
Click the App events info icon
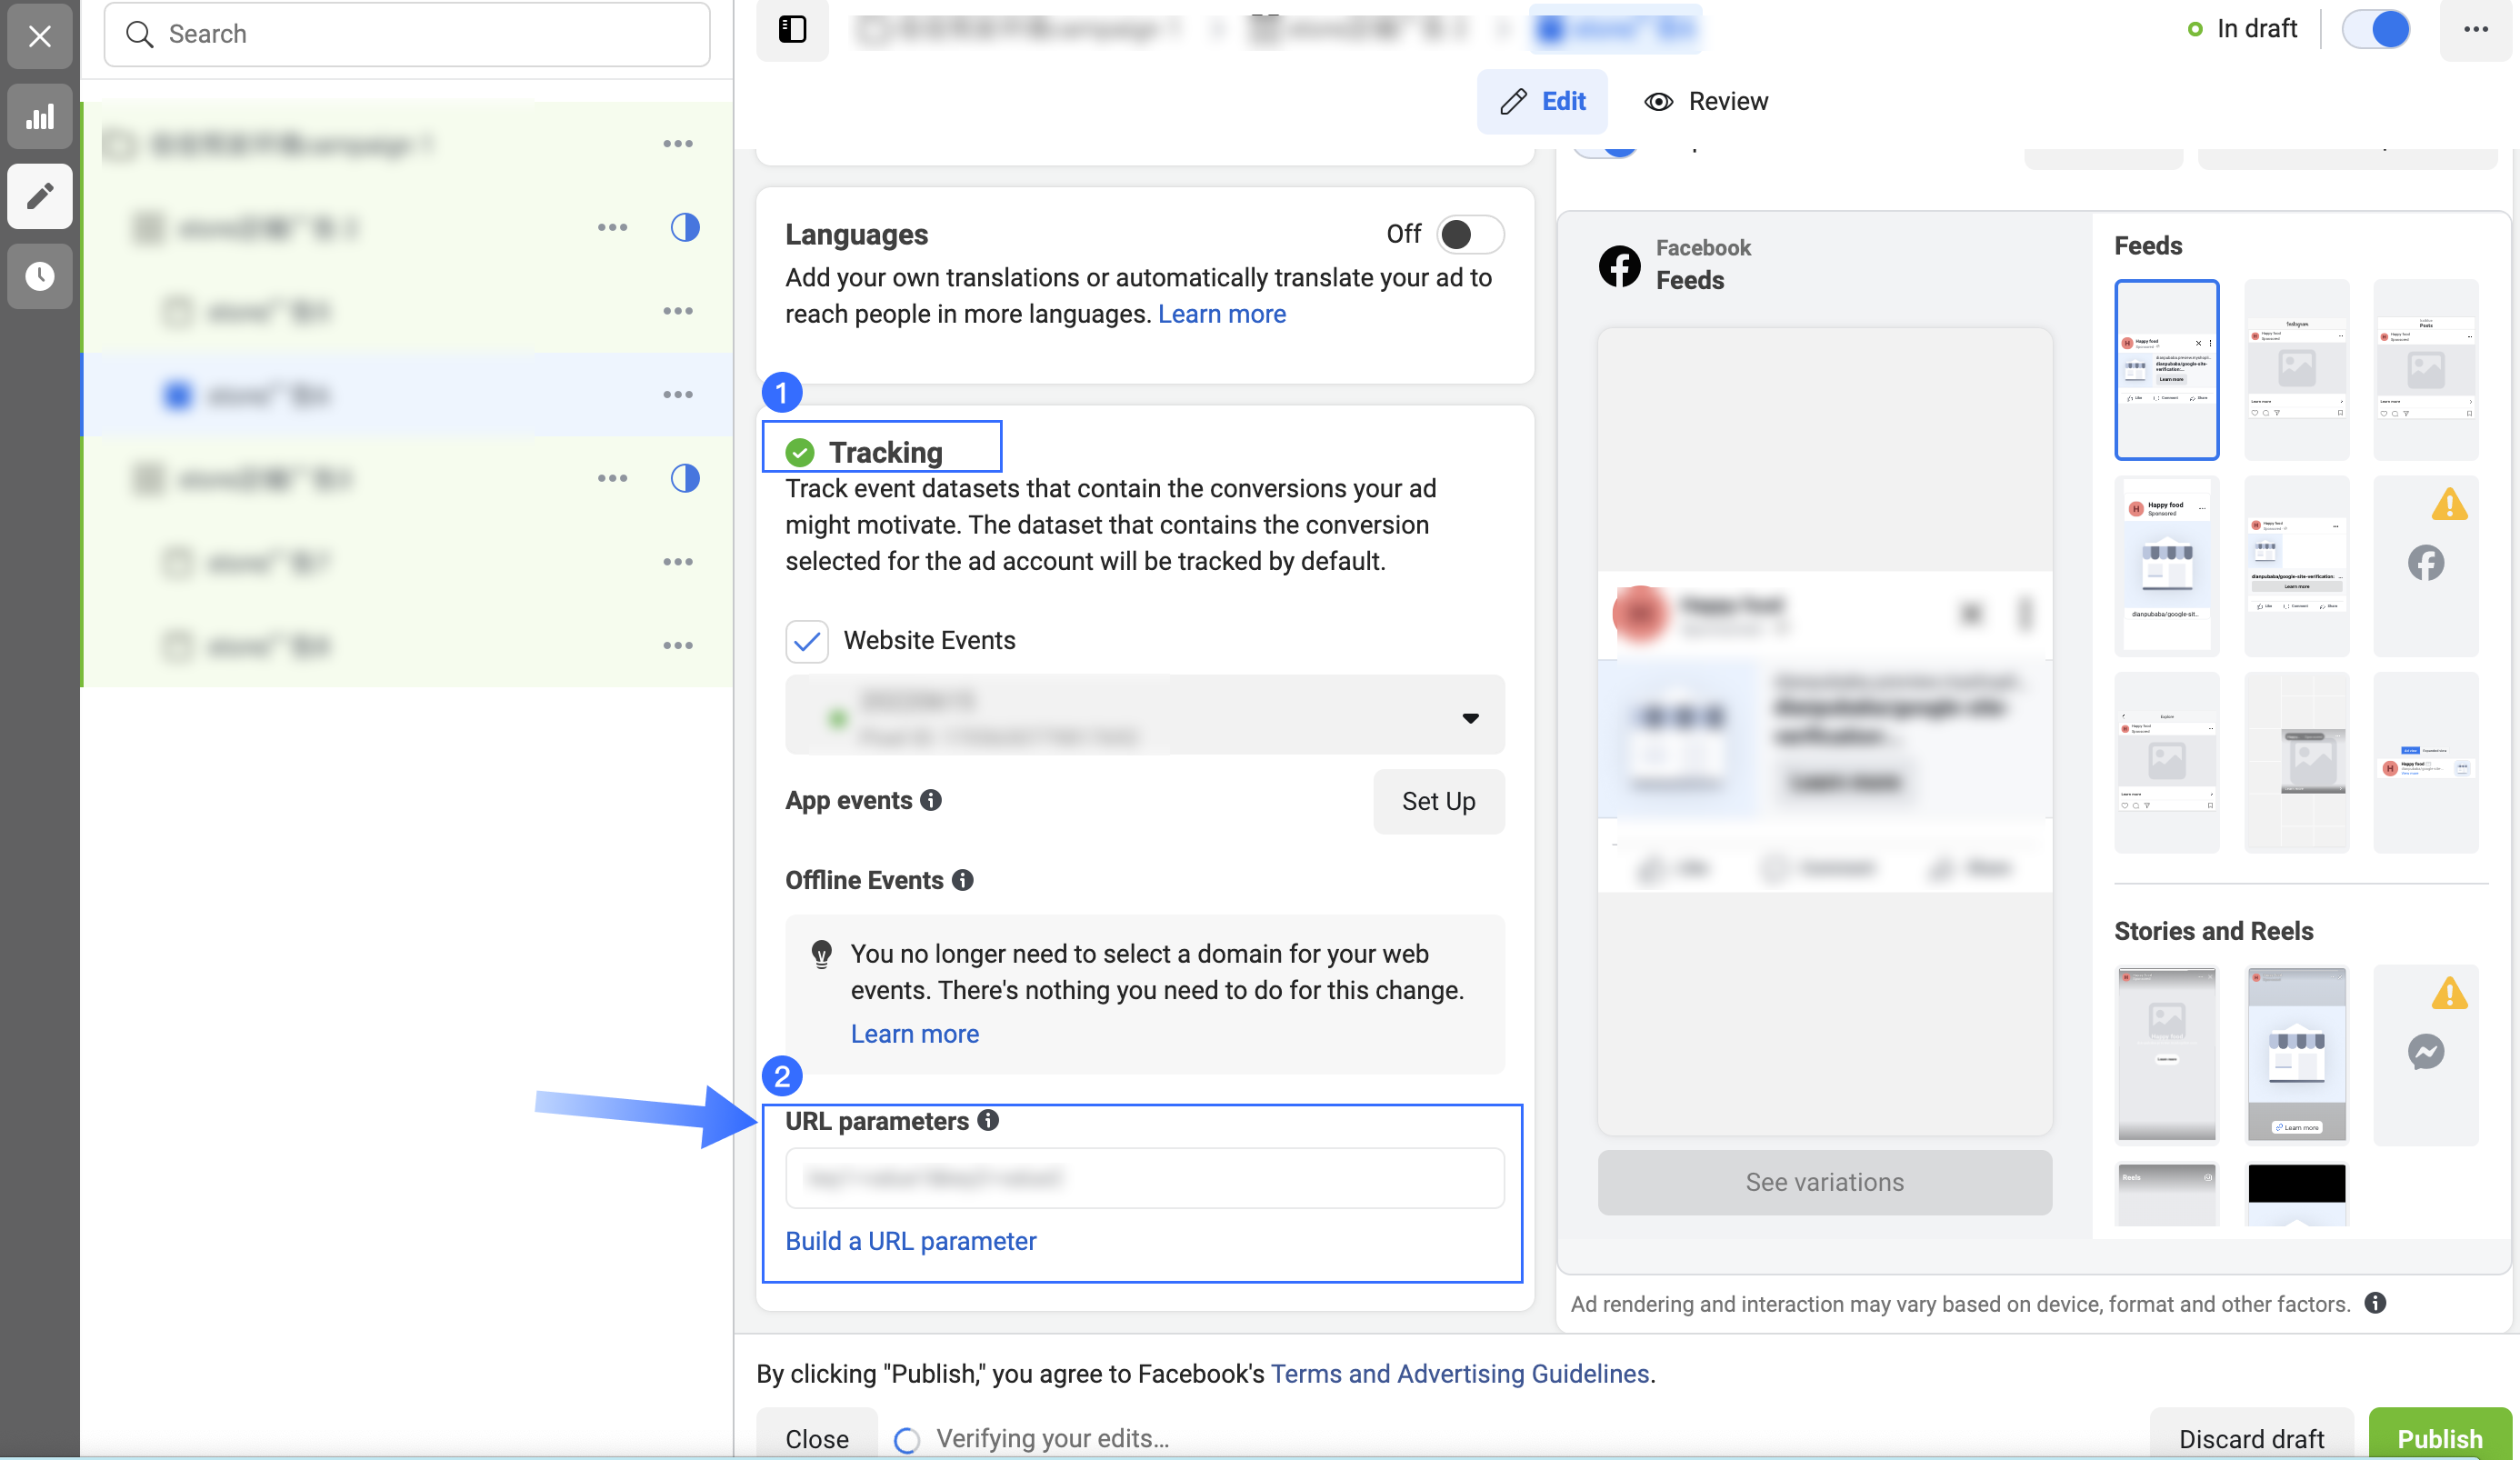(x=931, y=800)
